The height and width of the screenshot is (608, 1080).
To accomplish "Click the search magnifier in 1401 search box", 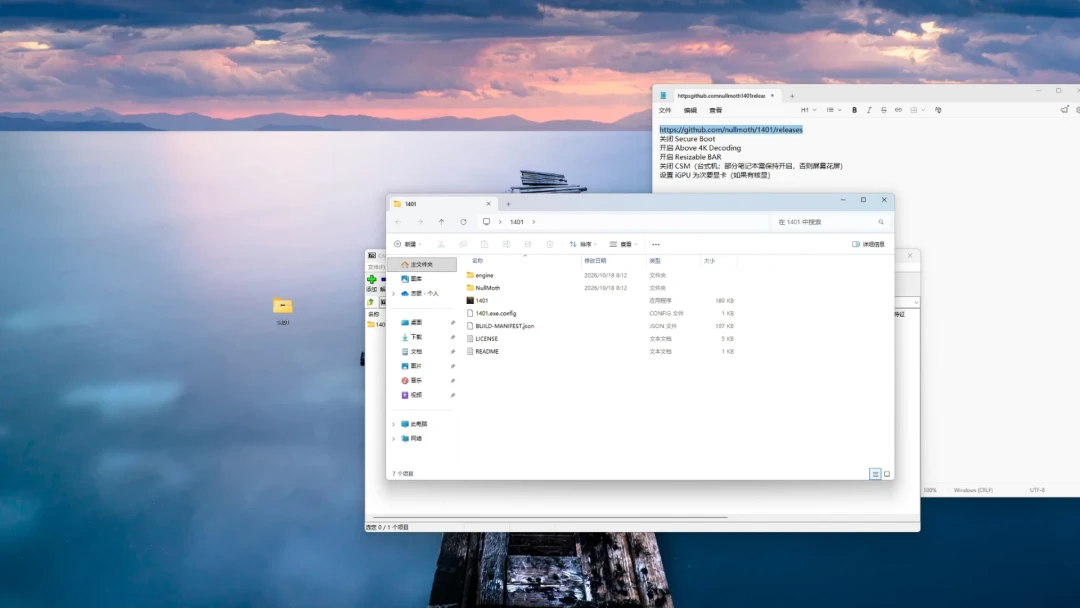I will [x=880, y=222].
